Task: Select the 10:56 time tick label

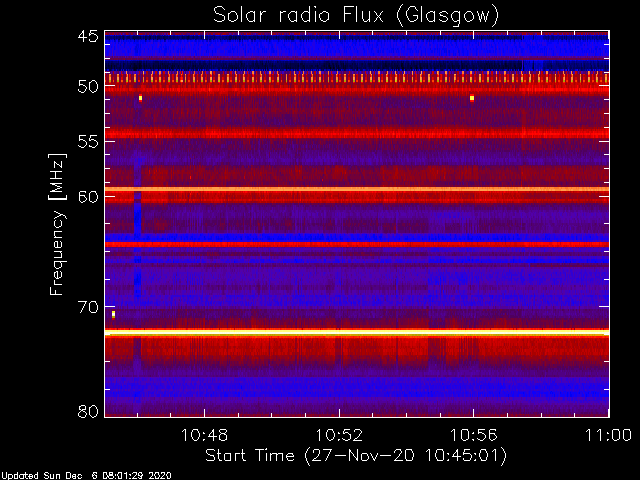Action: [473, 435]
